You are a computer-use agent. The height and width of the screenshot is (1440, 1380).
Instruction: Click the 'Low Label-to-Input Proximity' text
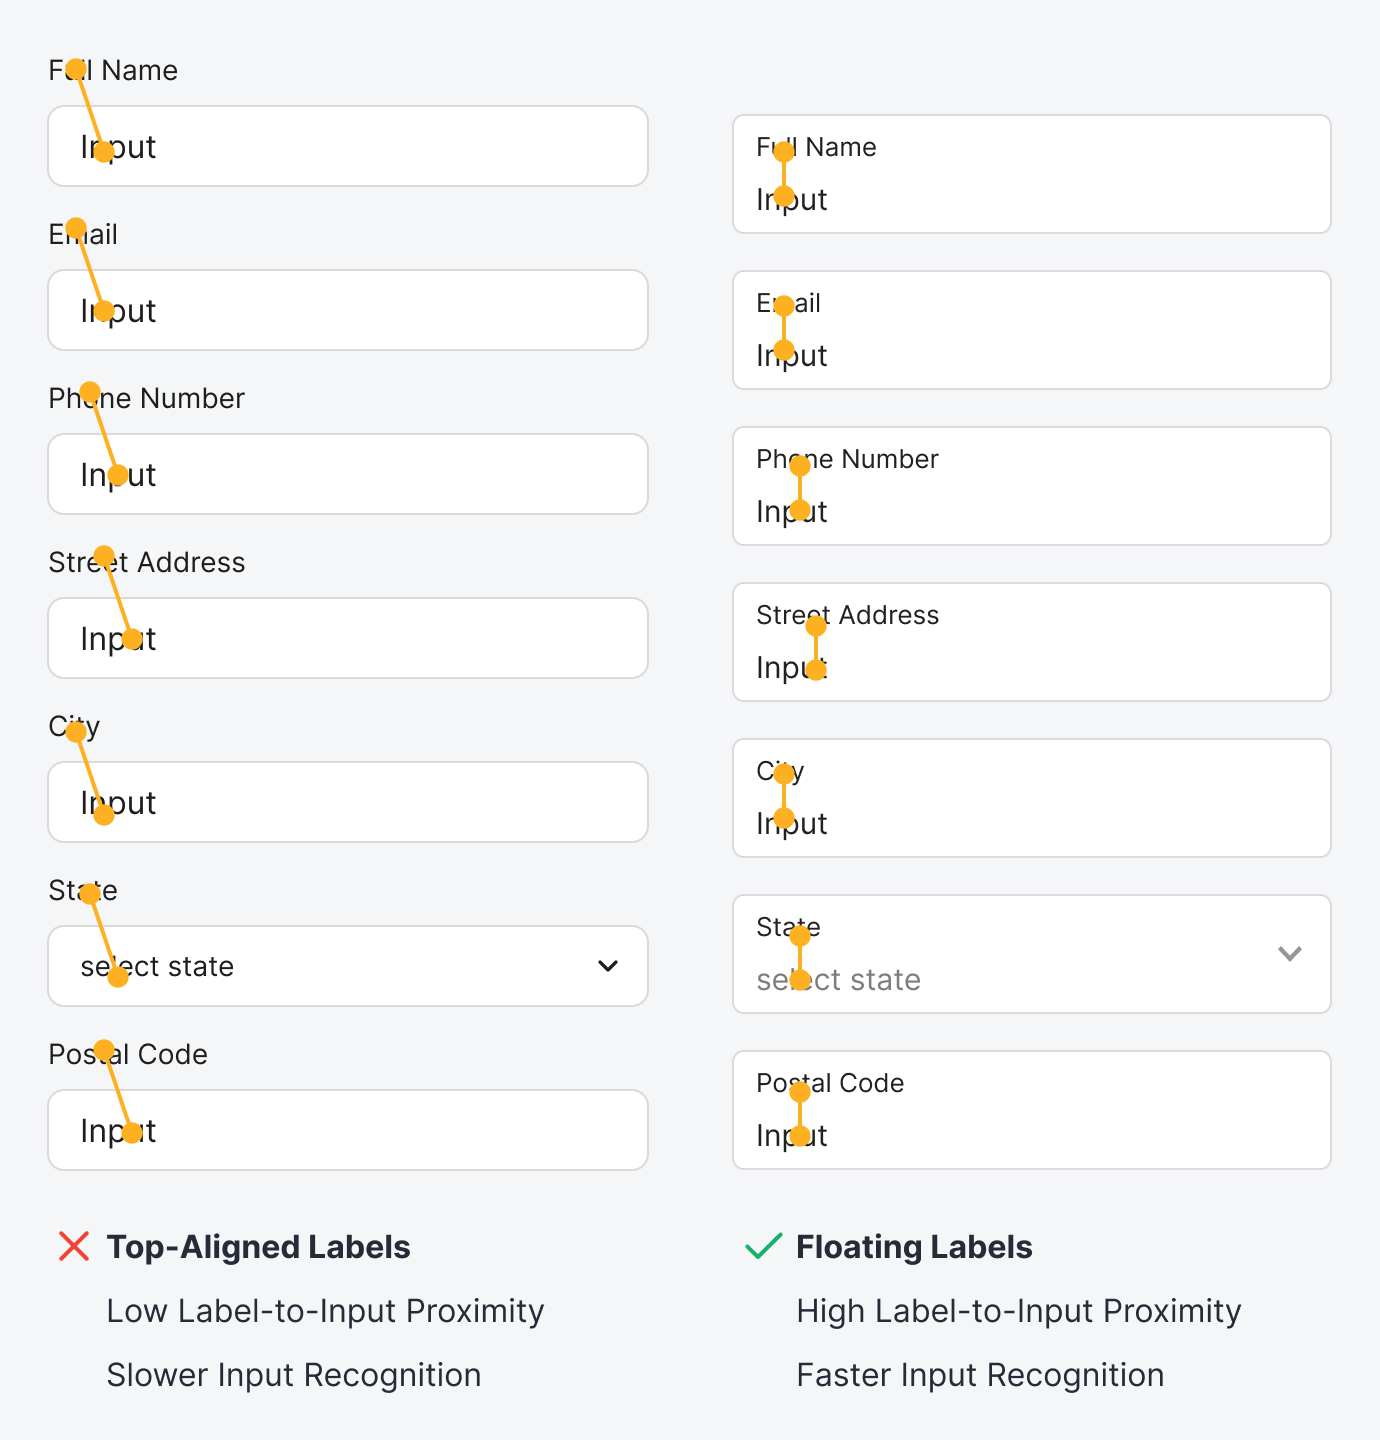325,1311
